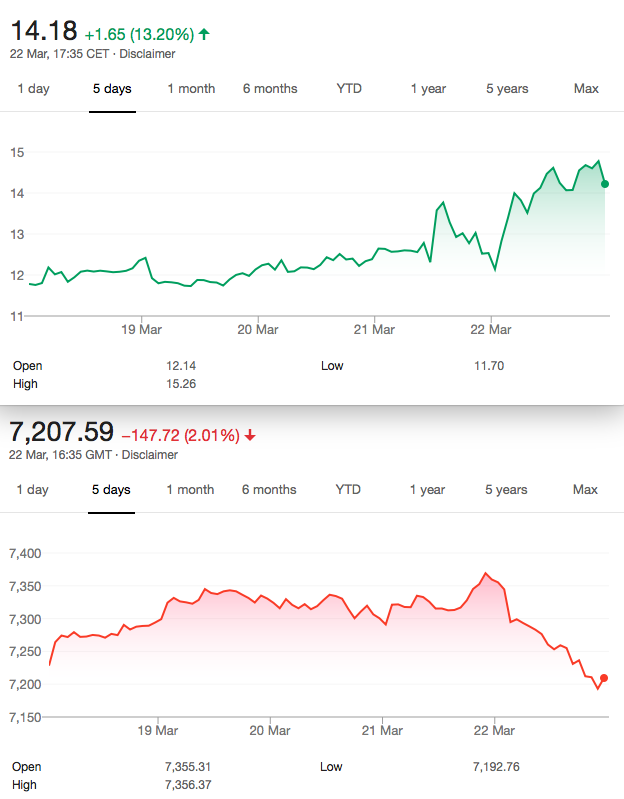Open Disclaimer link under 14.18 price
Image resolution: width=624 pixels, height=799 pixels.
(147, 54)
